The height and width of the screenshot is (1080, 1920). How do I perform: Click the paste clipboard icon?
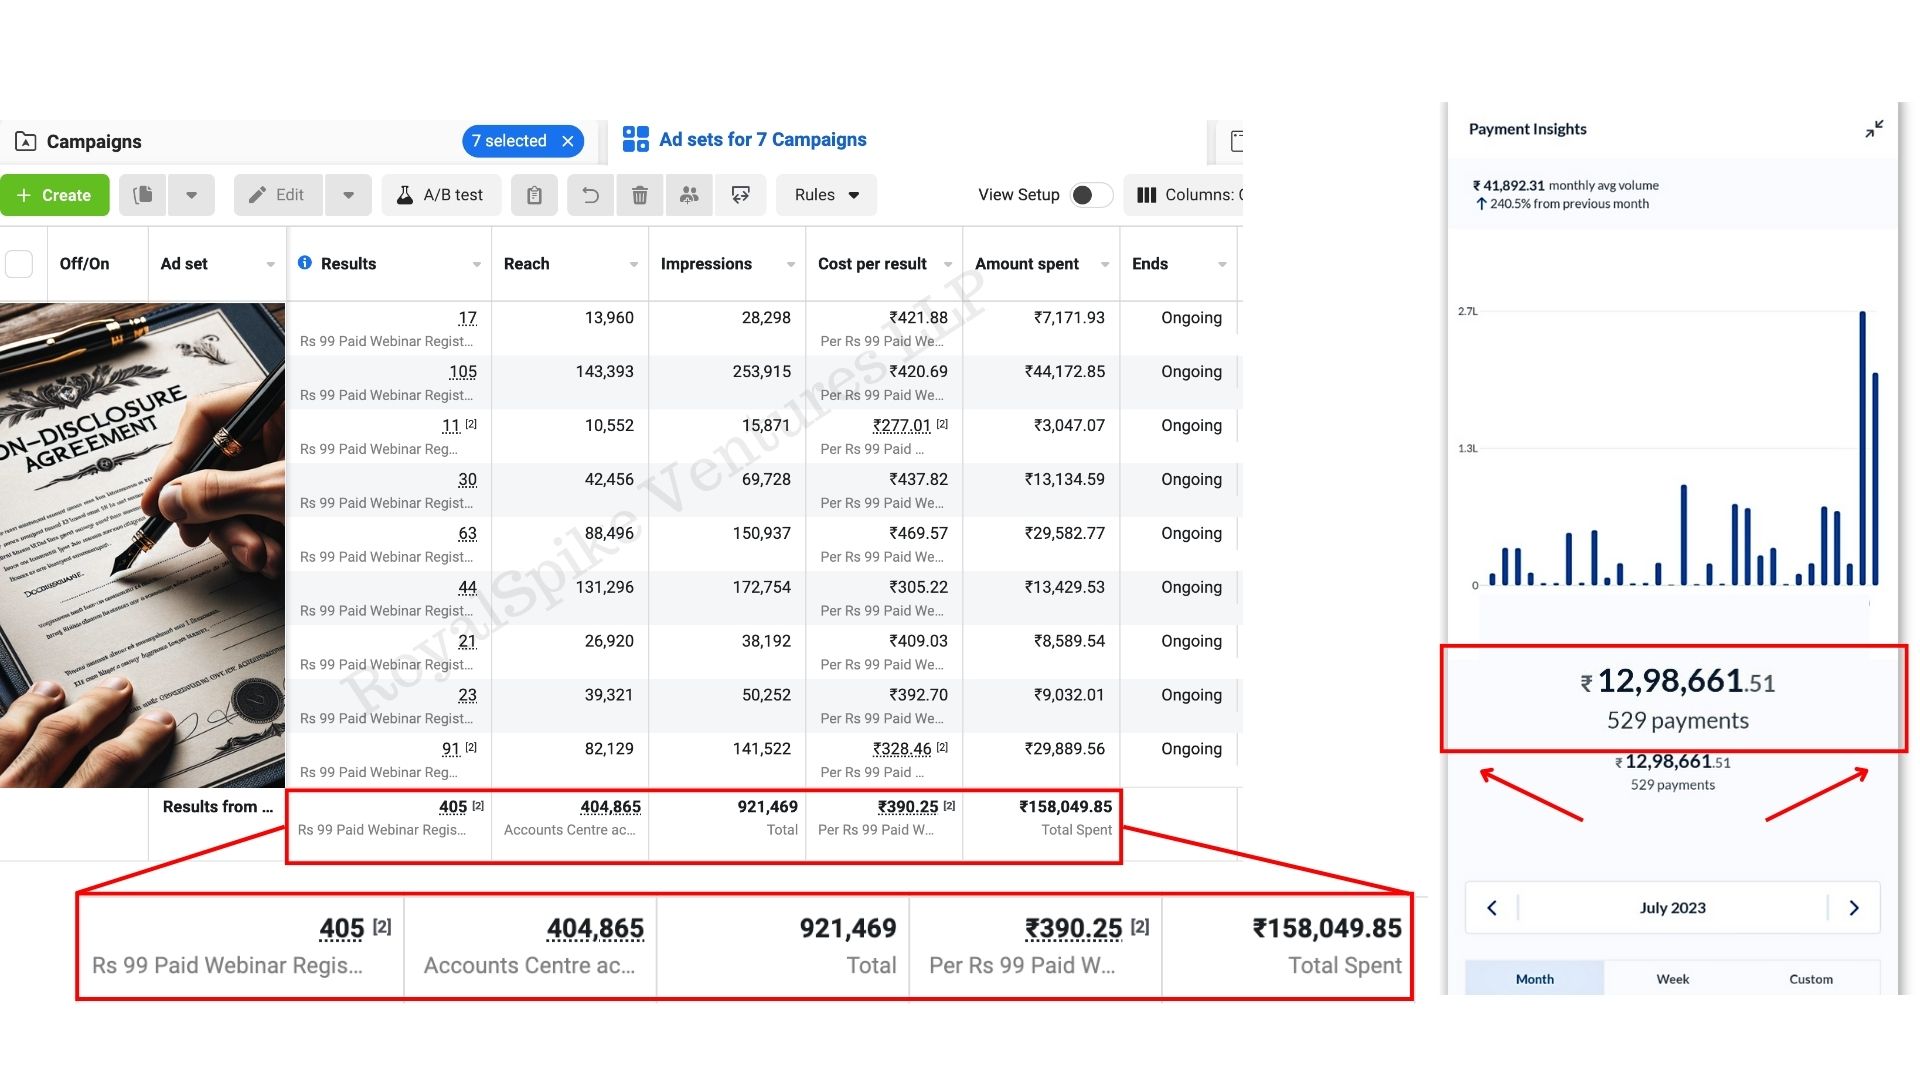[x=534, y=195]
